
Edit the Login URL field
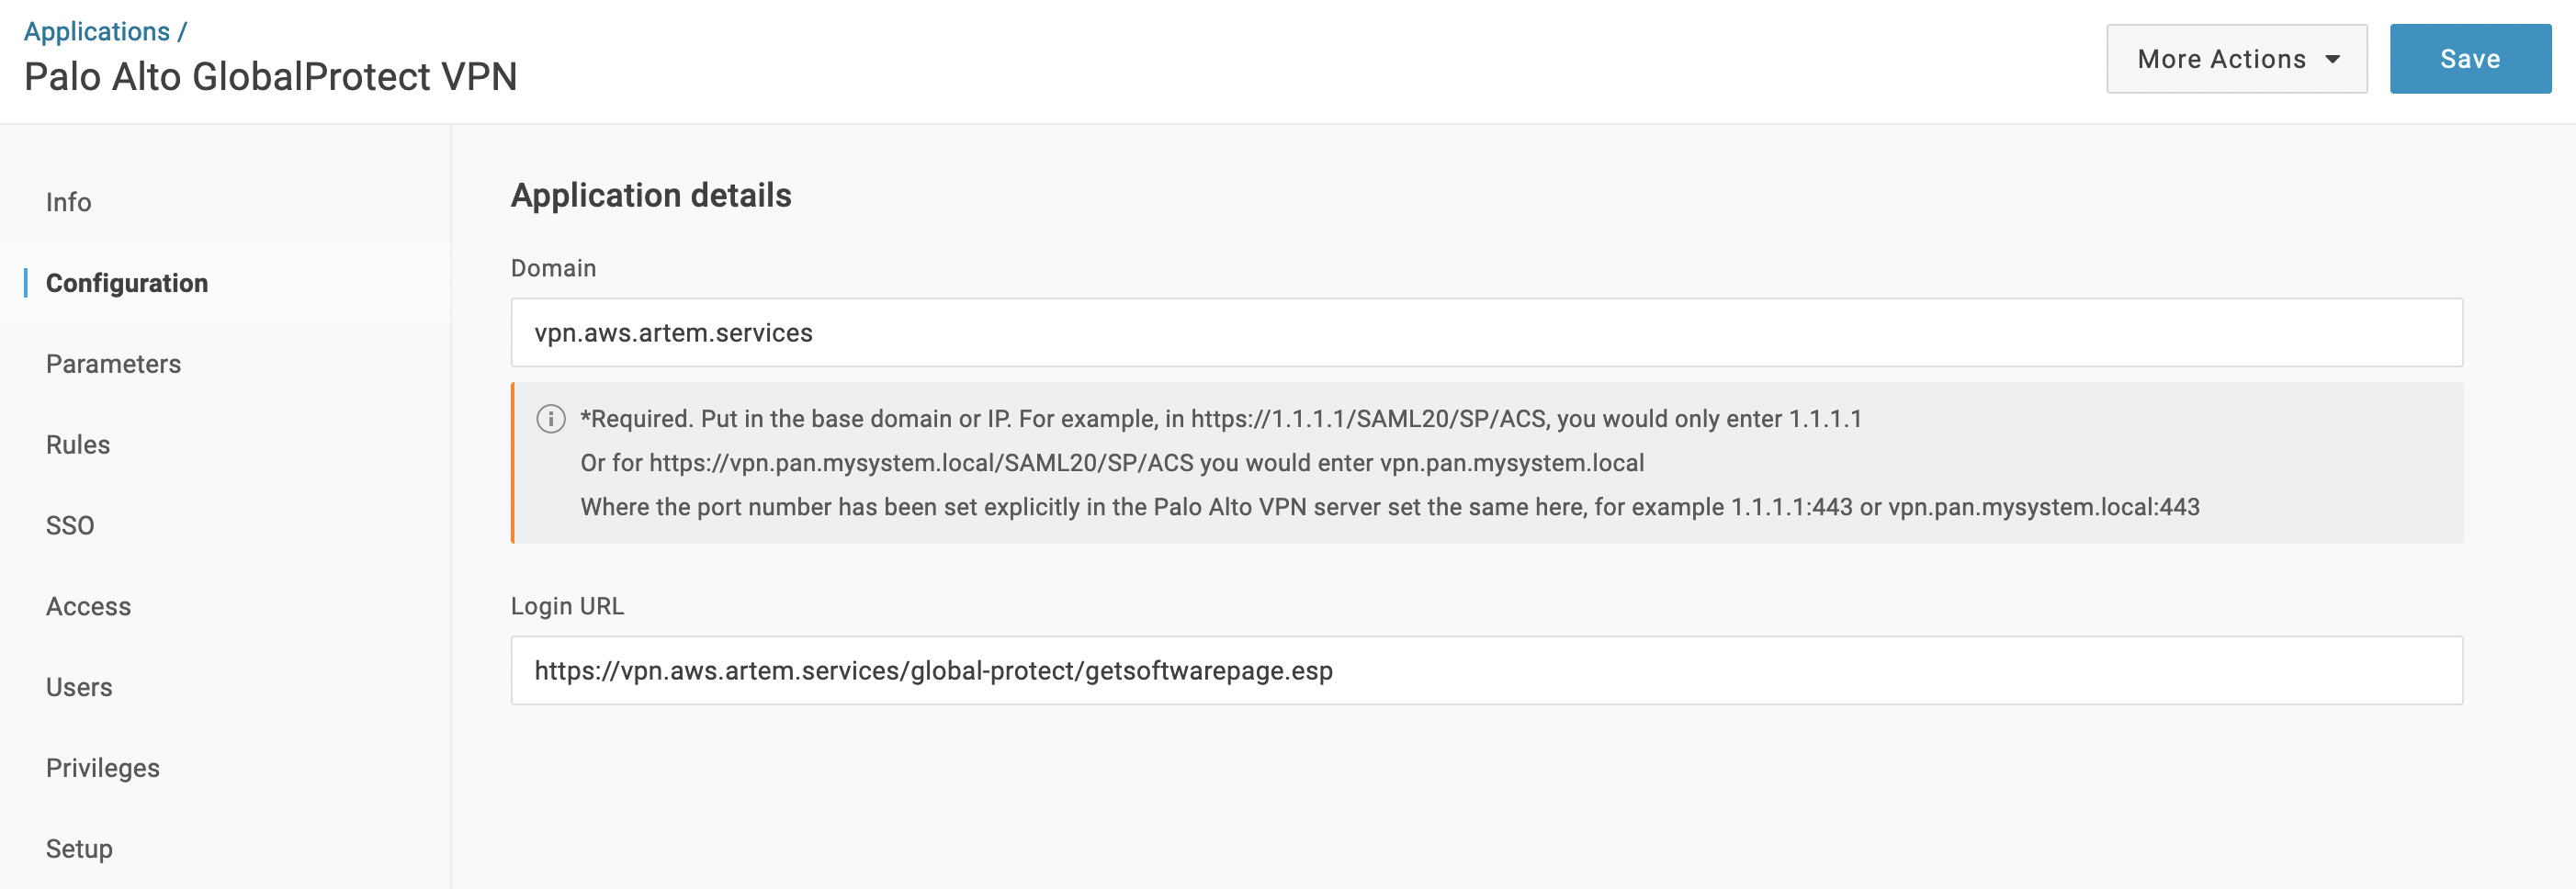(x=1486, y=671)
